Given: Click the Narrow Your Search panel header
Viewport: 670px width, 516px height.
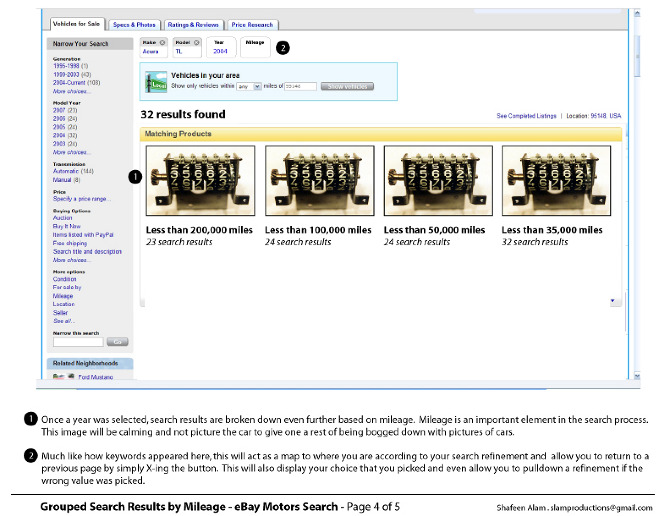Looking at the screenshot, I should [x=90, y=44].
